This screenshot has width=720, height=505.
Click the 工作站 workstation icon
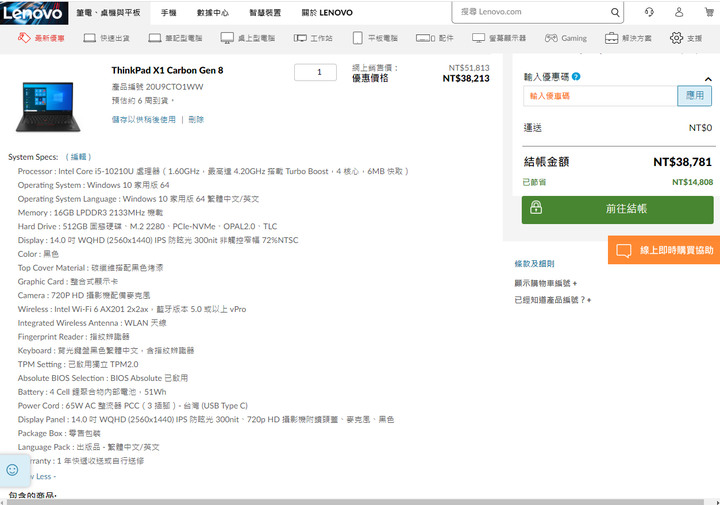click(x=300, y=38)
